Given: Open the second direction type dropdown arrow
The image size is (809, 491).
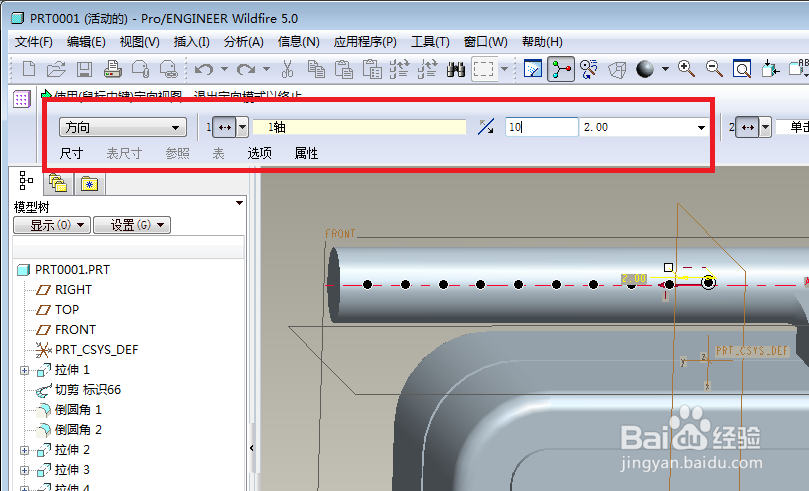Looking at the screenshot, I should (x=766, y=127).
